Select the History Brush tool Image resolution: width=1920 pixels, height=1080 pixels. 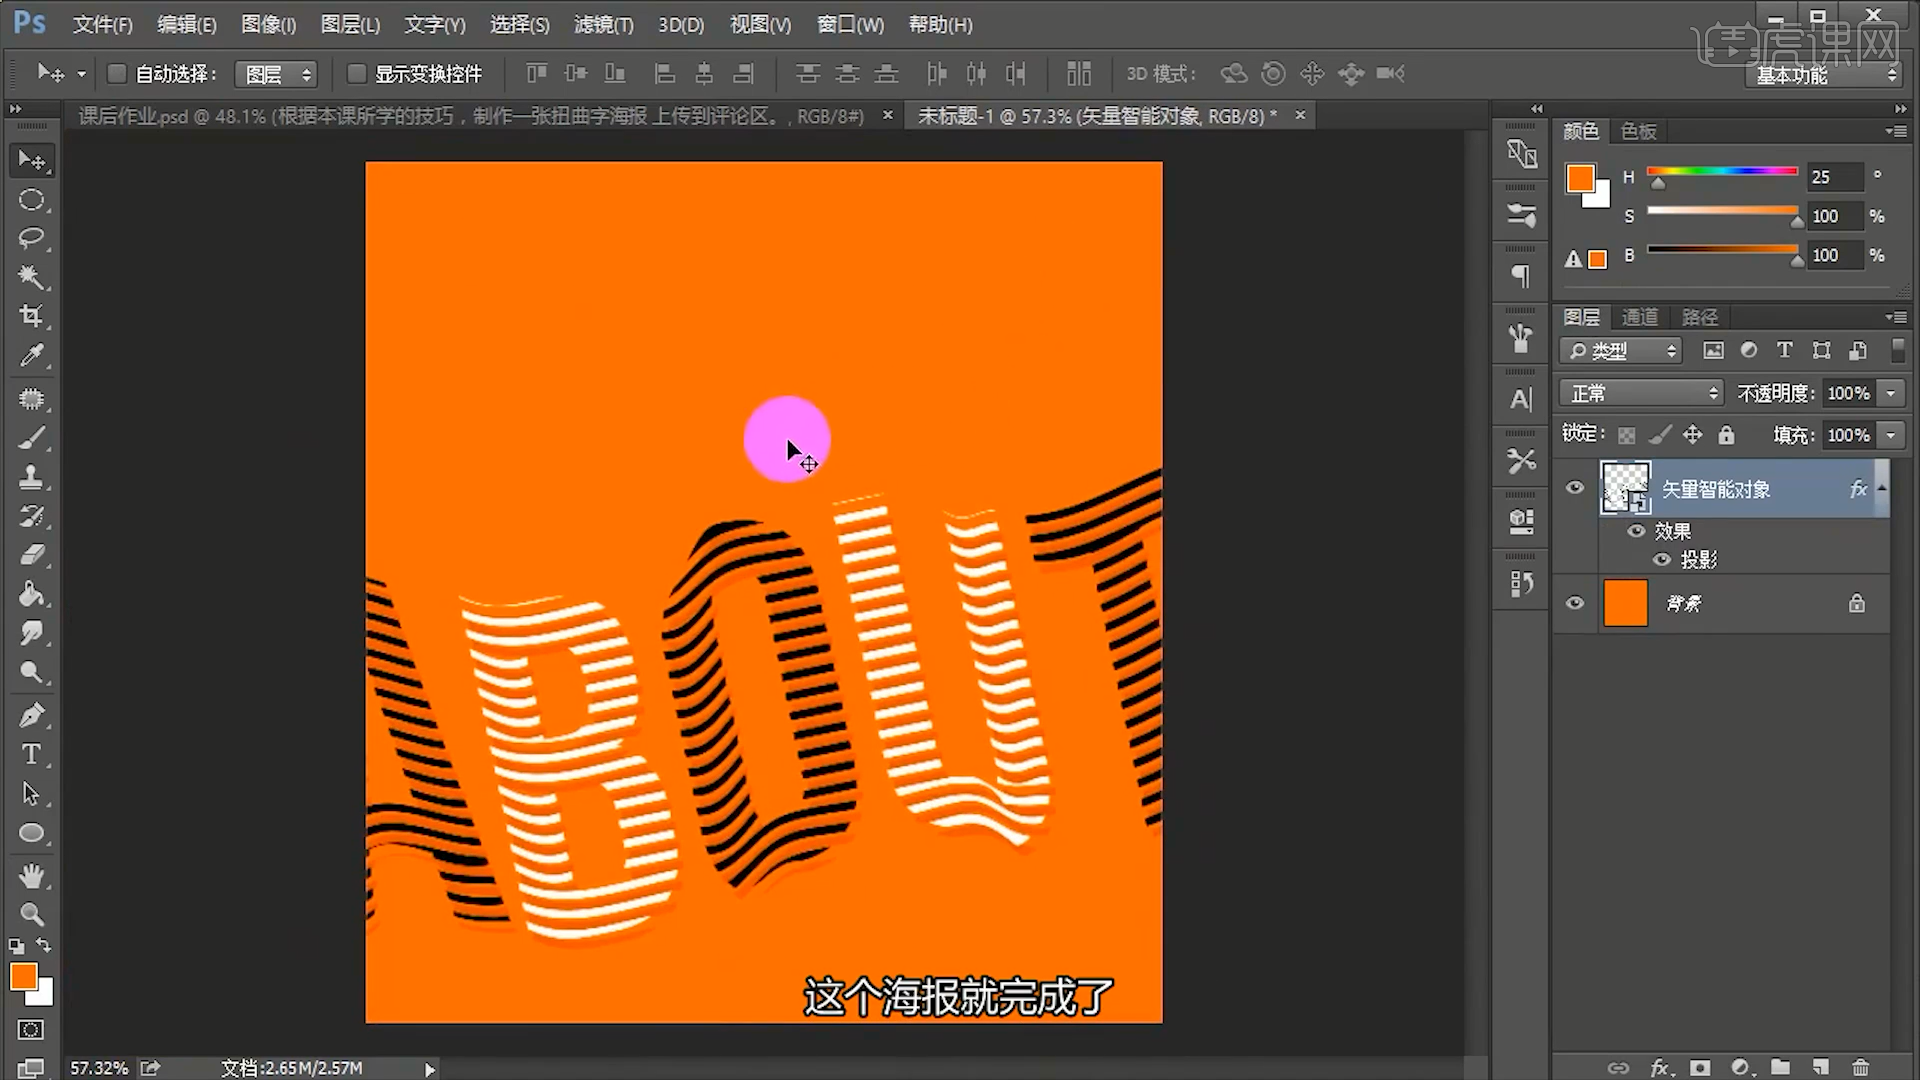tap(31, 516)
